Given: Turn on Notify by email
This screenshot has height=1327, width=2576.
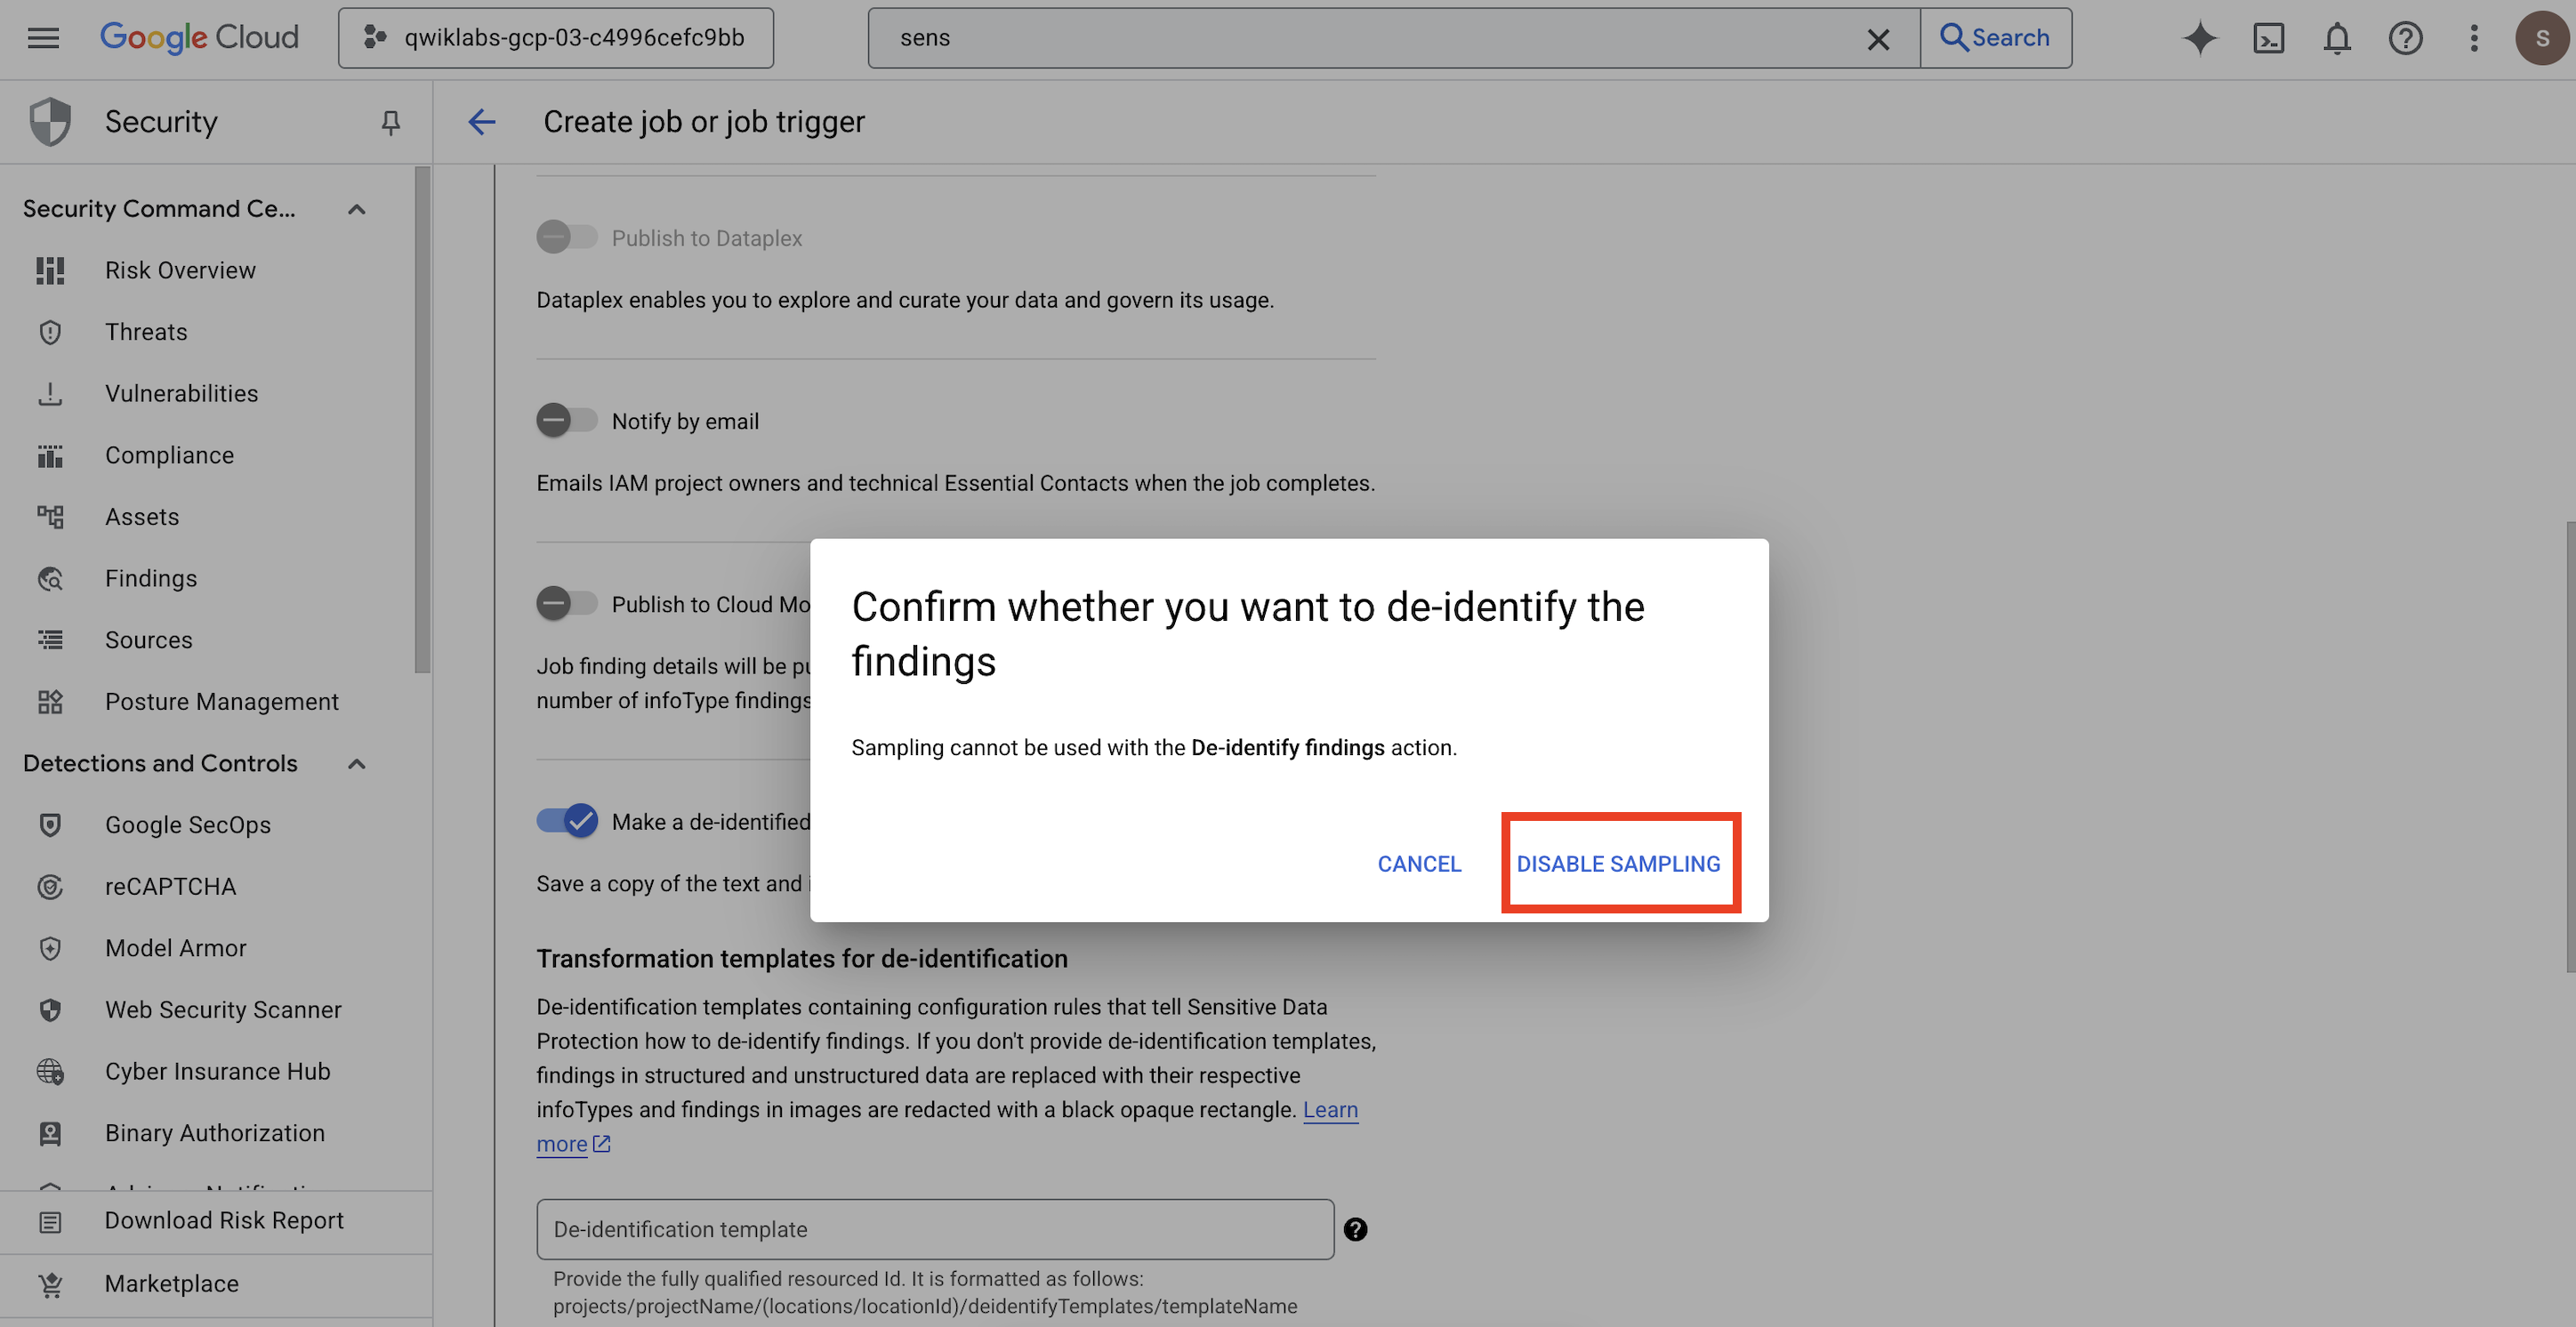Looking at the screenshot, I should tap(566, 420).
